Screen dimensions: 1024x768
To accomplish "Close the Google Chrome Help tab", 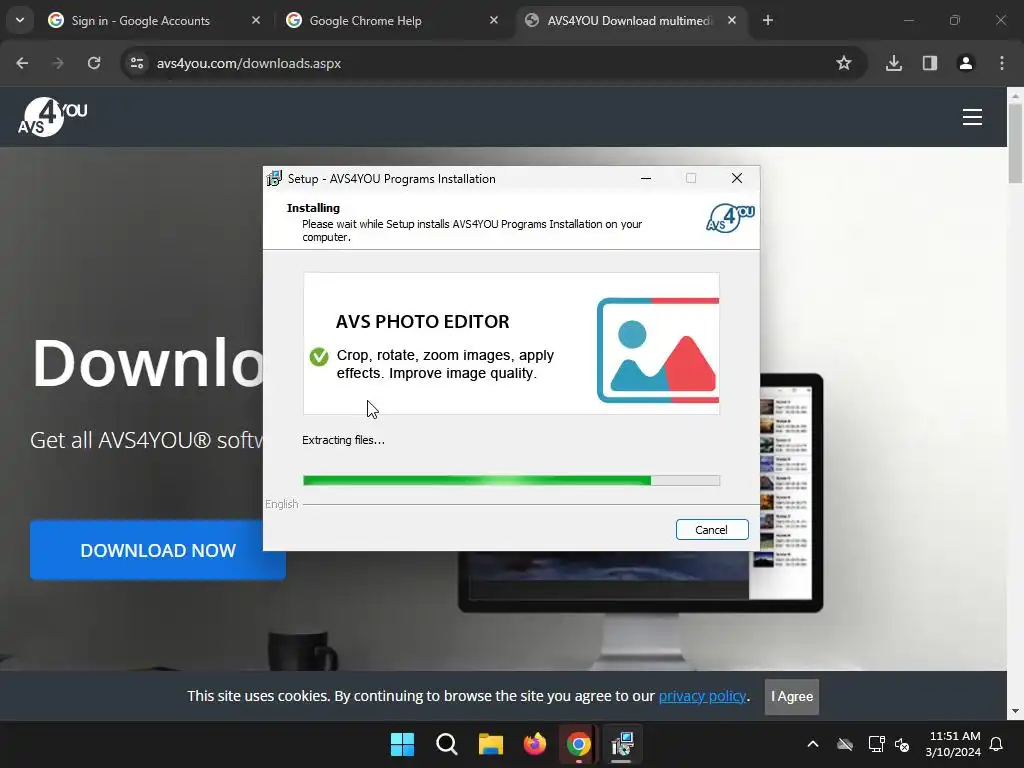I will click(494, 20).
